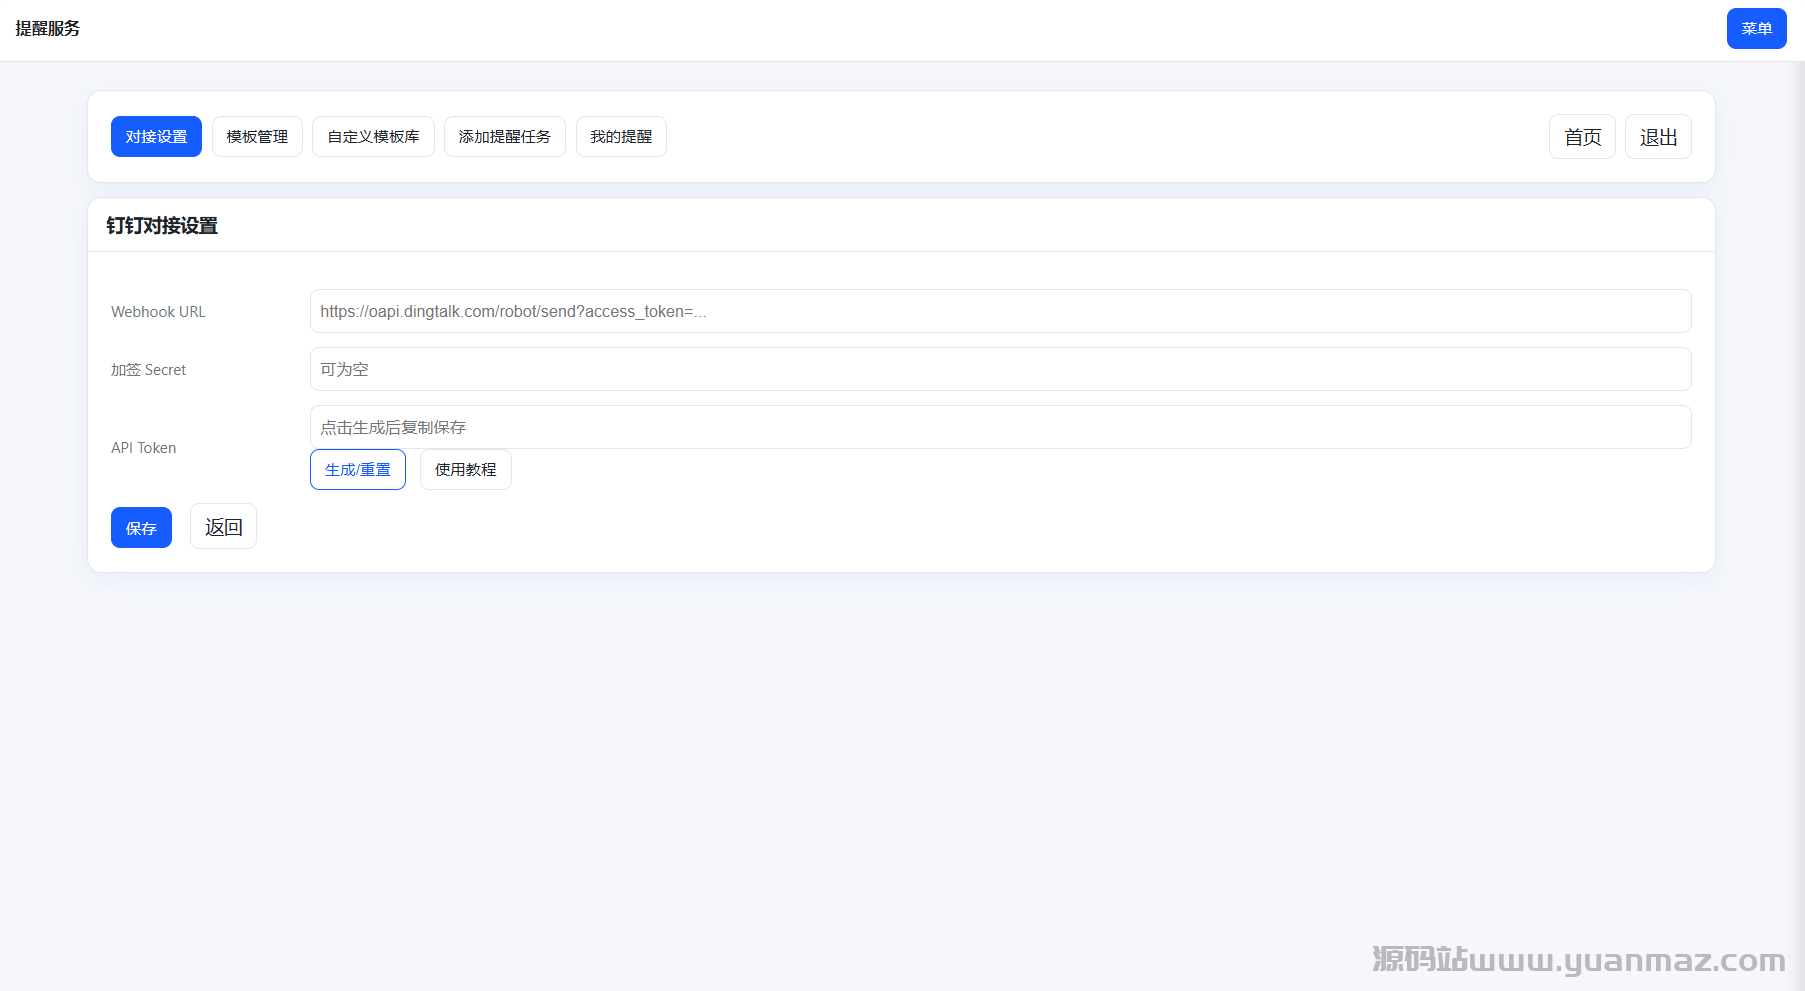The width and height of the screenshot is (1805, 991).
Task: Open the 模板管理 tab
Action: 257,137
